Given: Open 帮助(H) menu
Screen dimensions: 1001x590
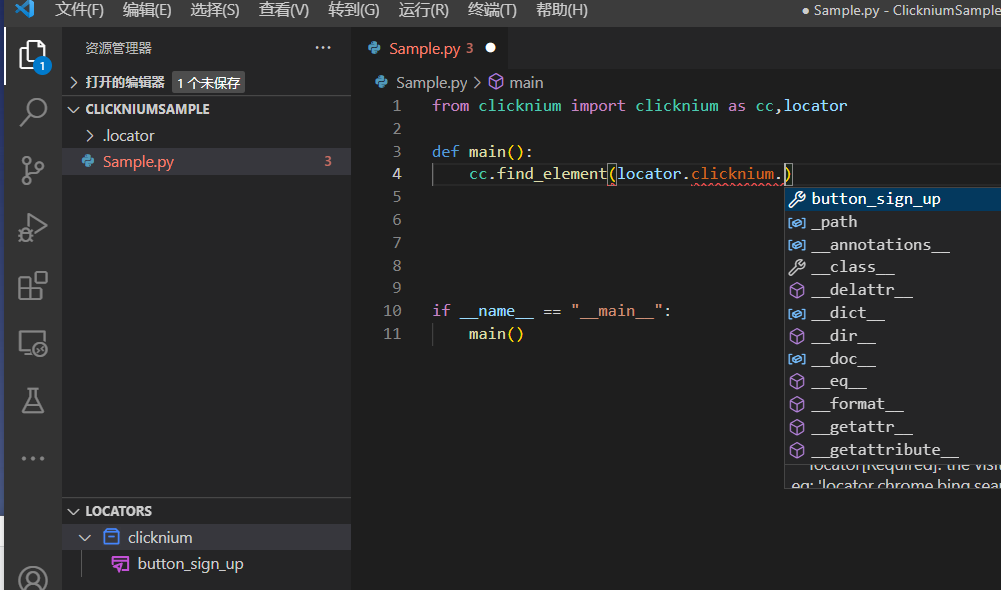Looking at the screenshot, I should click(x=561, y=10).
